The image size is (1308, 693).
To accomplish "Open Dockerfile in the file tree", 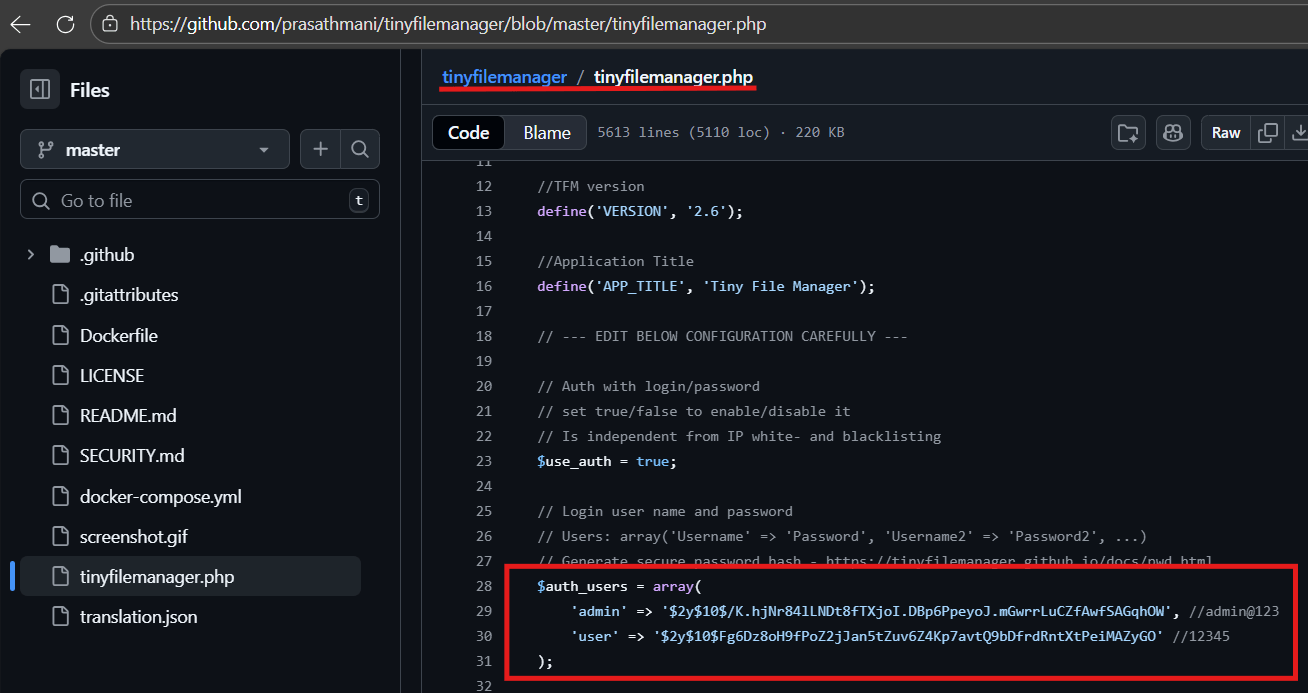I will point(118,336).
